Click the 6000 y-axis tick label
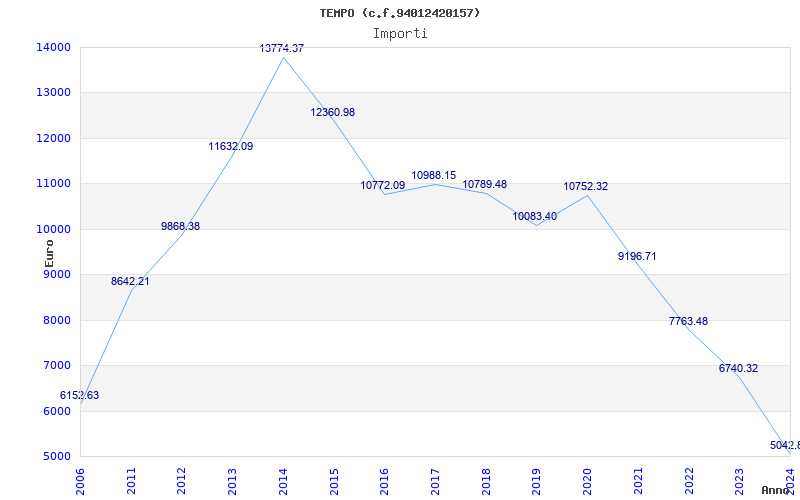The height and width of the screenshot is (500, 800). click(x=57, y=411)
